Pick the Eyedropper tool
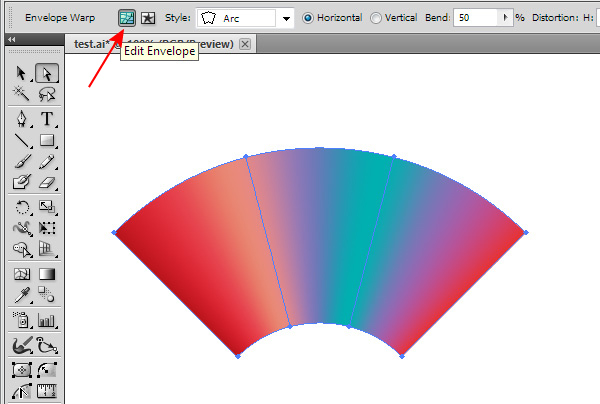Screen dimensions: 600x404 pyautogui.click(x=22, y=295)
